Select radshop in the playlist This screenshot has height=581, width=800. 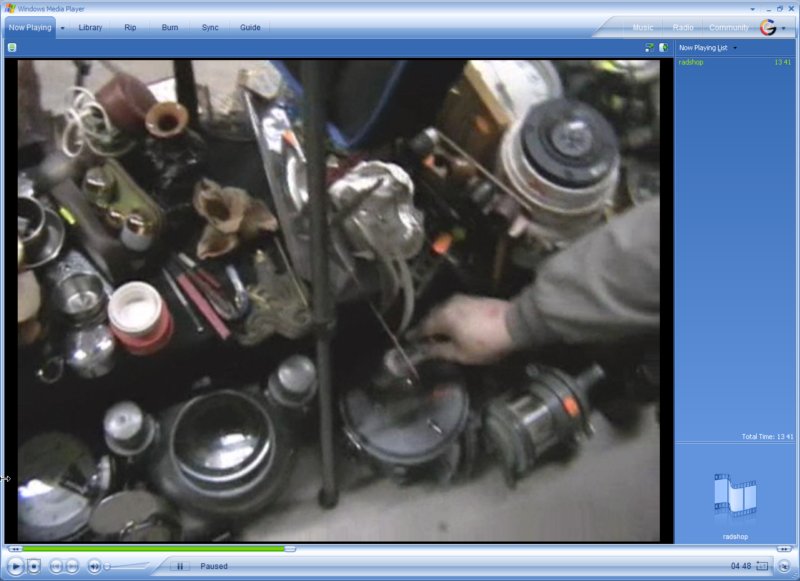[x=692, y=62]
